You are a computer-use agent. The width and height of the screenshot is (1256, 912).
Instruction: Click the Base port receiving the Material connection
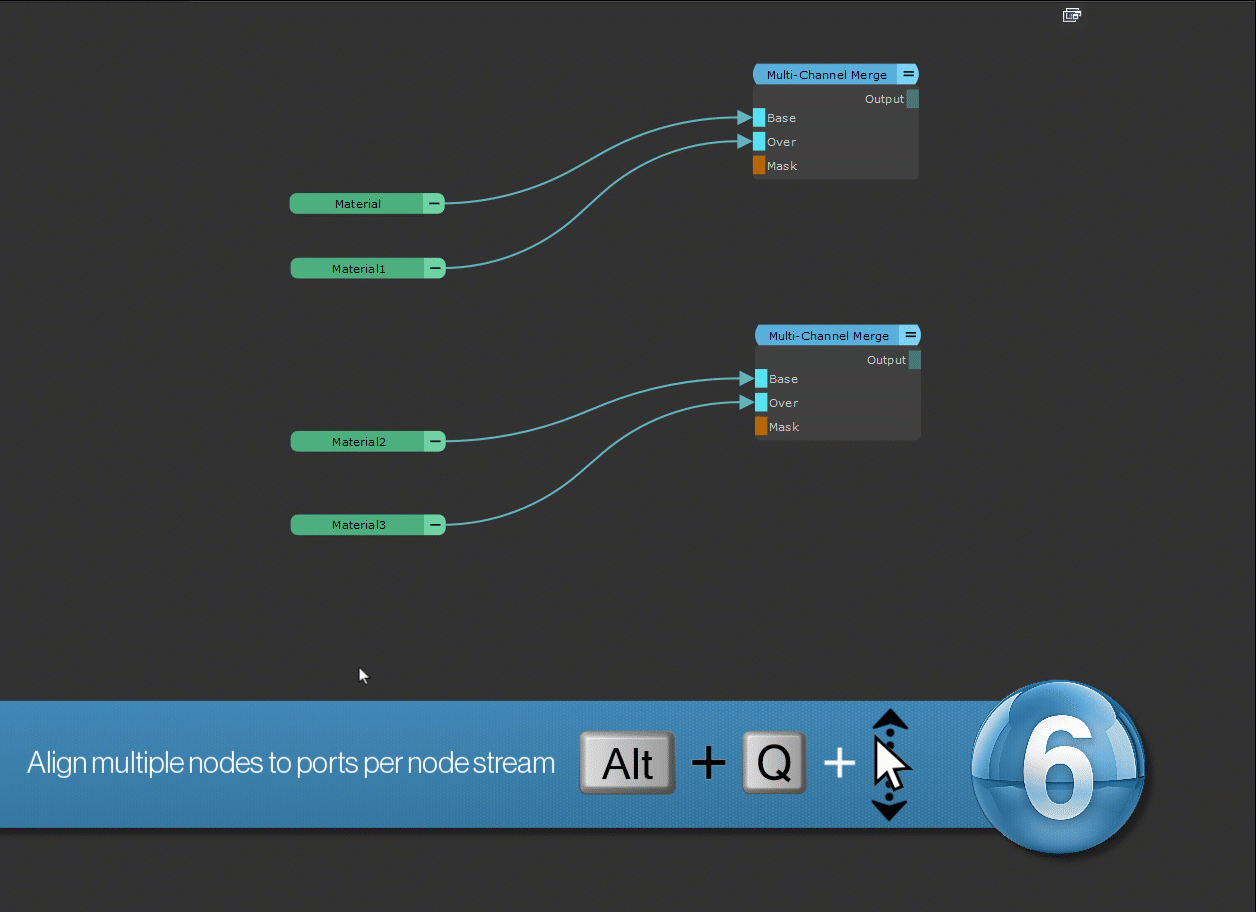(759, 118)
